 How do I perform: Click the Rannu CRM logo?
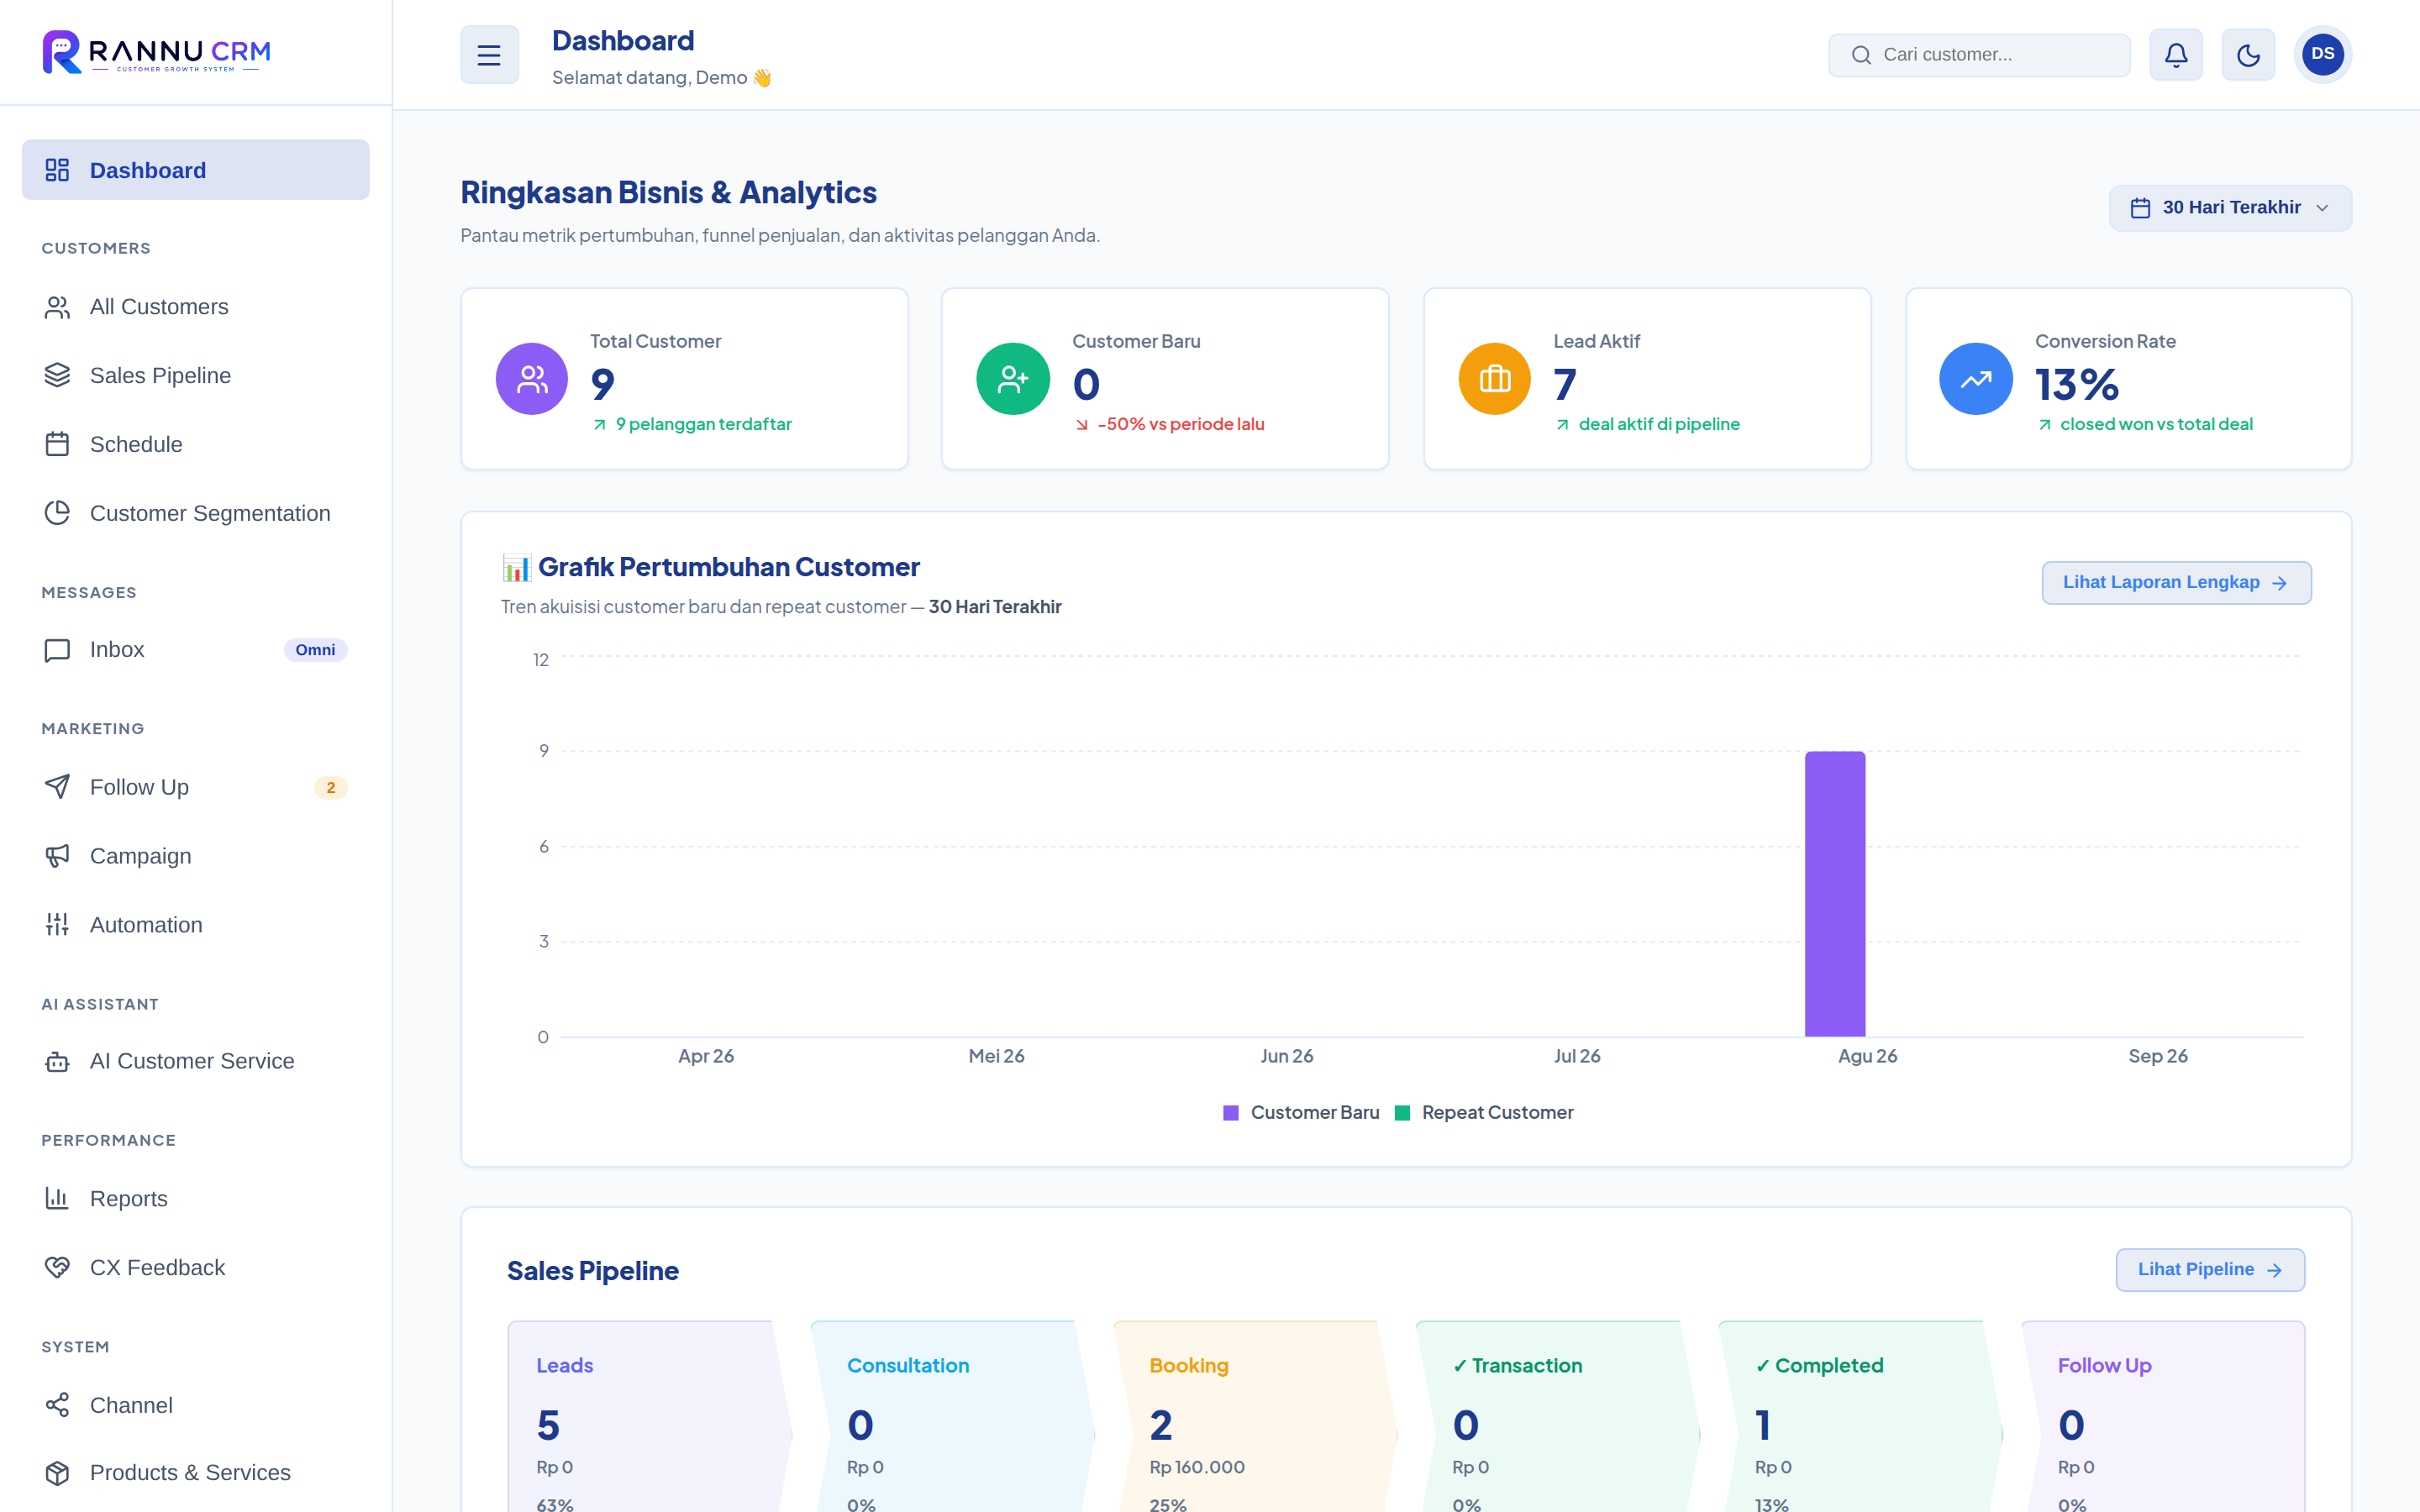(157, 52)
